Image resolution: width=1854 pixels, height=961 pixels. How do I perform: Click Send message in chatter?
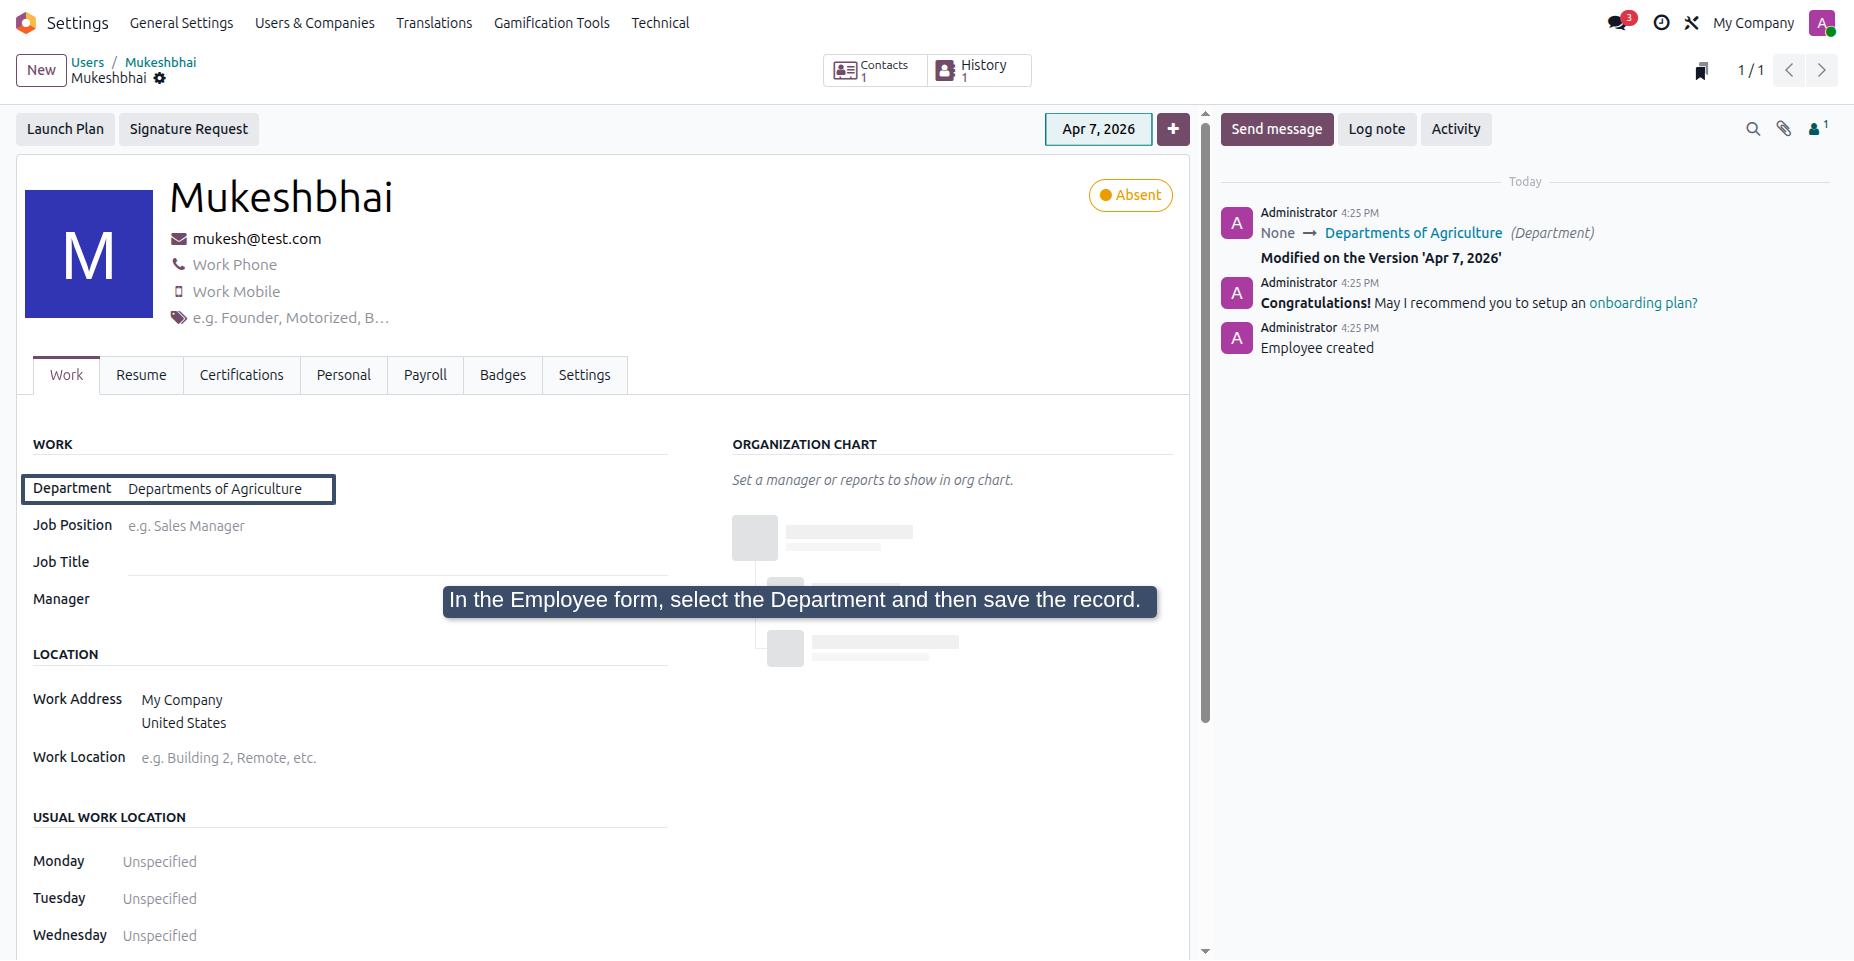click(1276, 129)
